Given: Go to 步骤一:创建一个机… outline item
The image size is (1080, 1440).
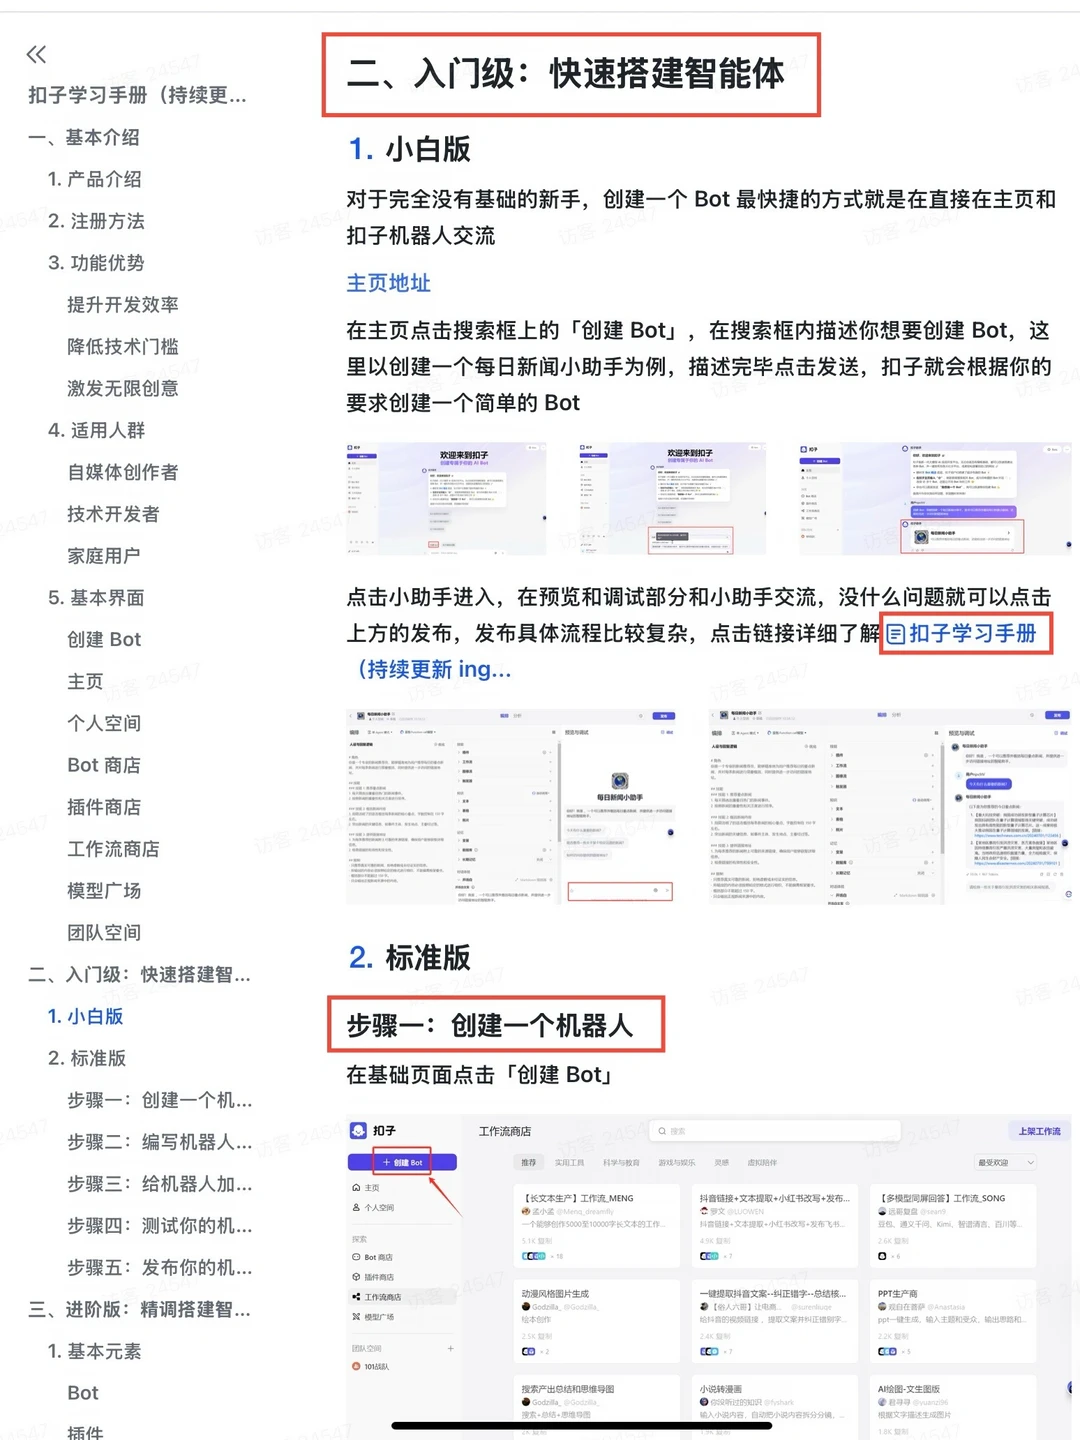Looking at the screenshot, I should [159, 1100].
